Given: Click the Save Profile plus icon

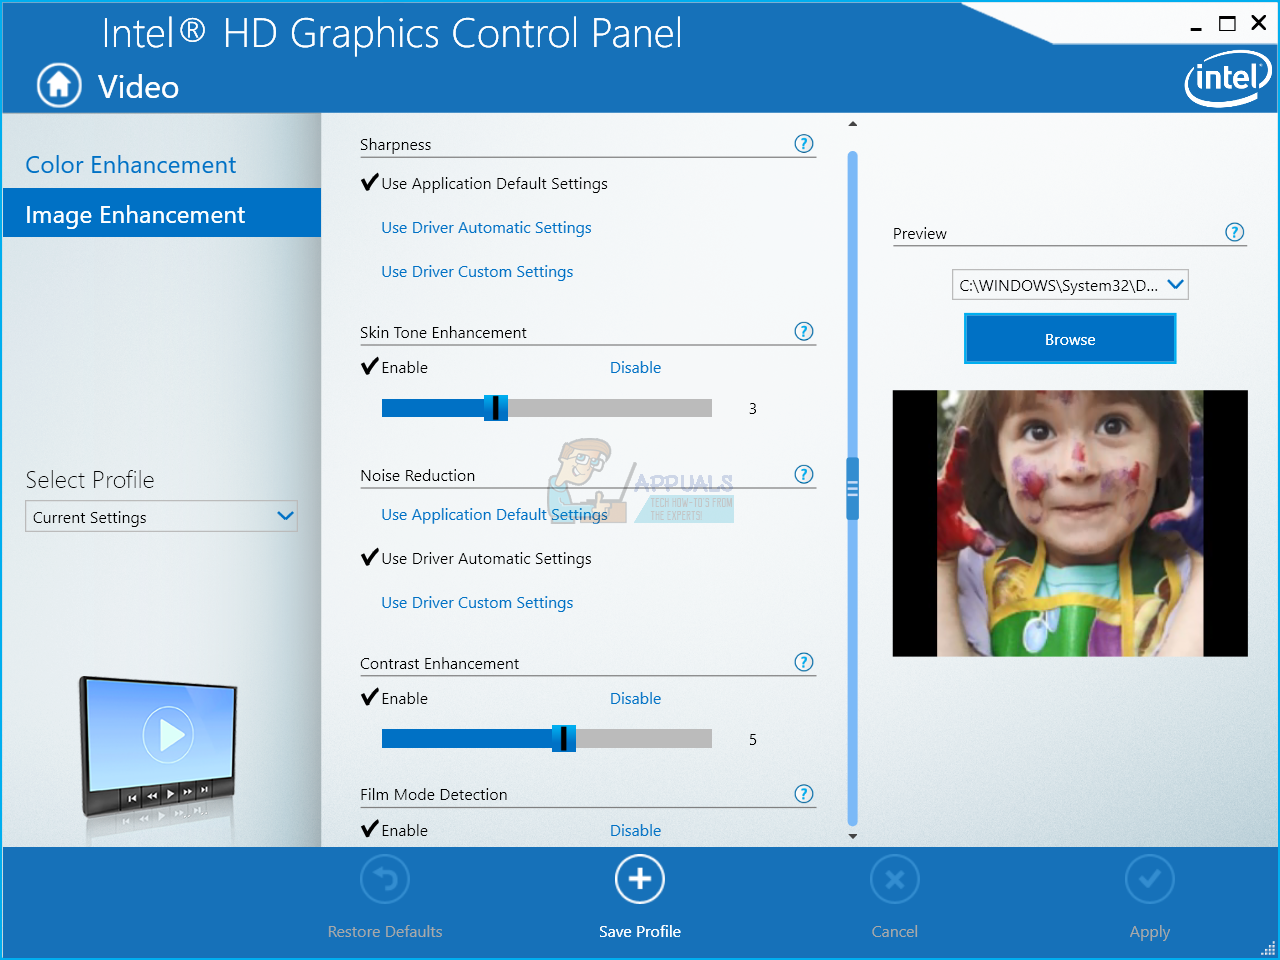Looking at the screenshot, I should pyautogui.click(x=640, y=880).
